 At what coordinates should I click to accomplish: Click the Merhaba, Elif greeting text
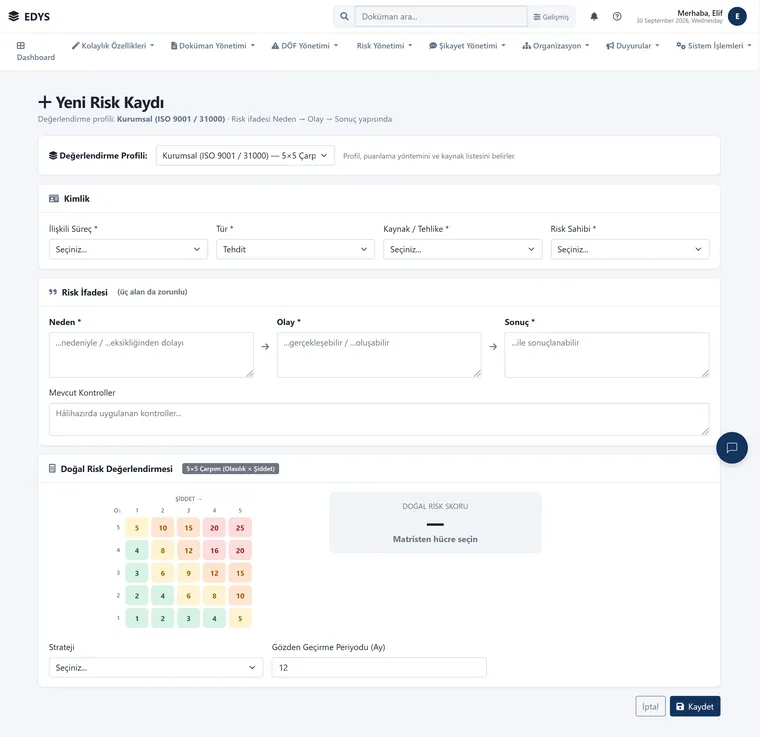point(699,13)
